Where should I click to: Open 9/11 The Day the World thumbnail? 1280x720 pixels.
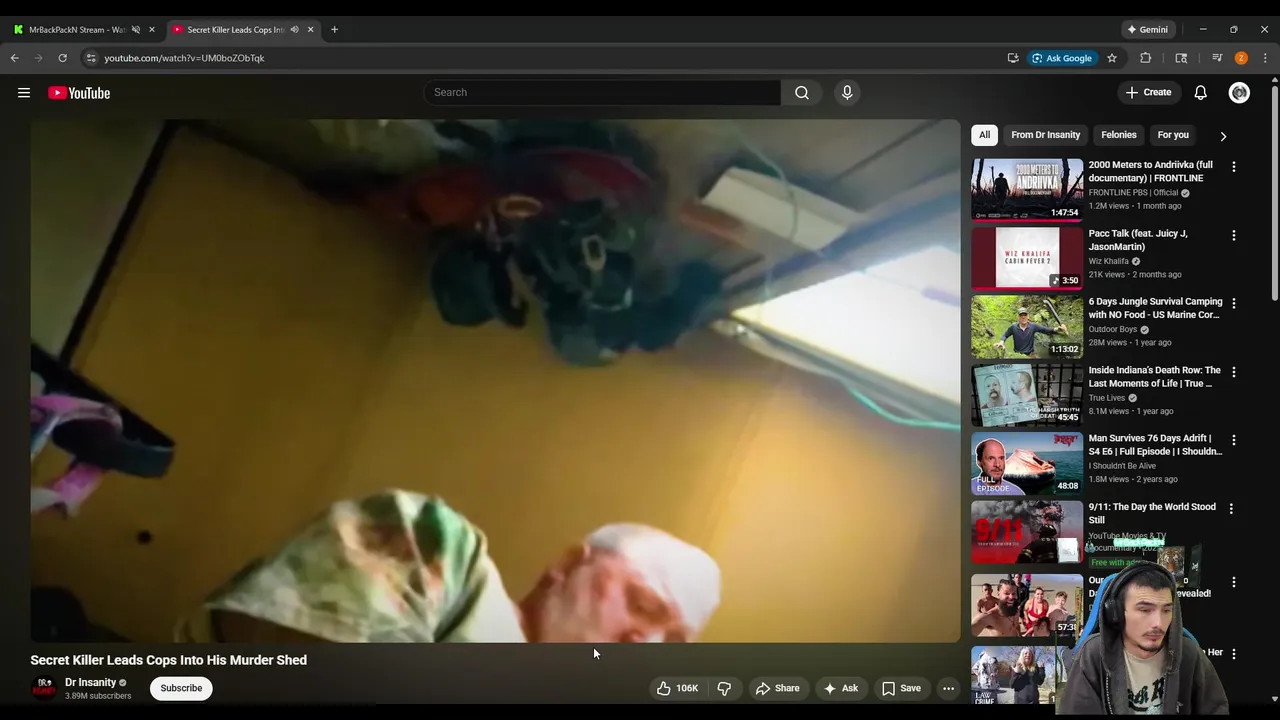point(1027,531)
